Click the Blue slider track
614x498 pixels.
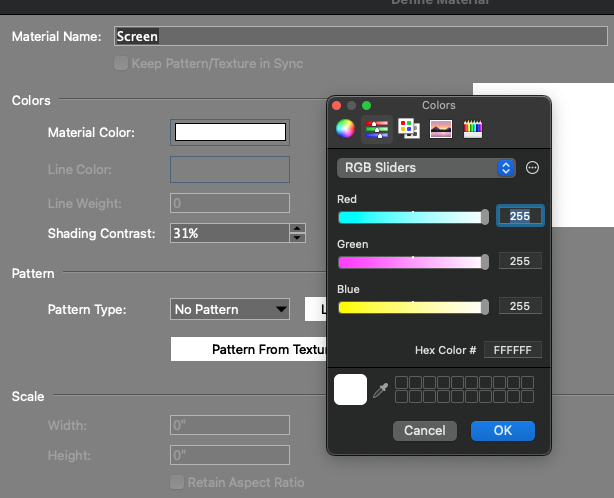412,307
